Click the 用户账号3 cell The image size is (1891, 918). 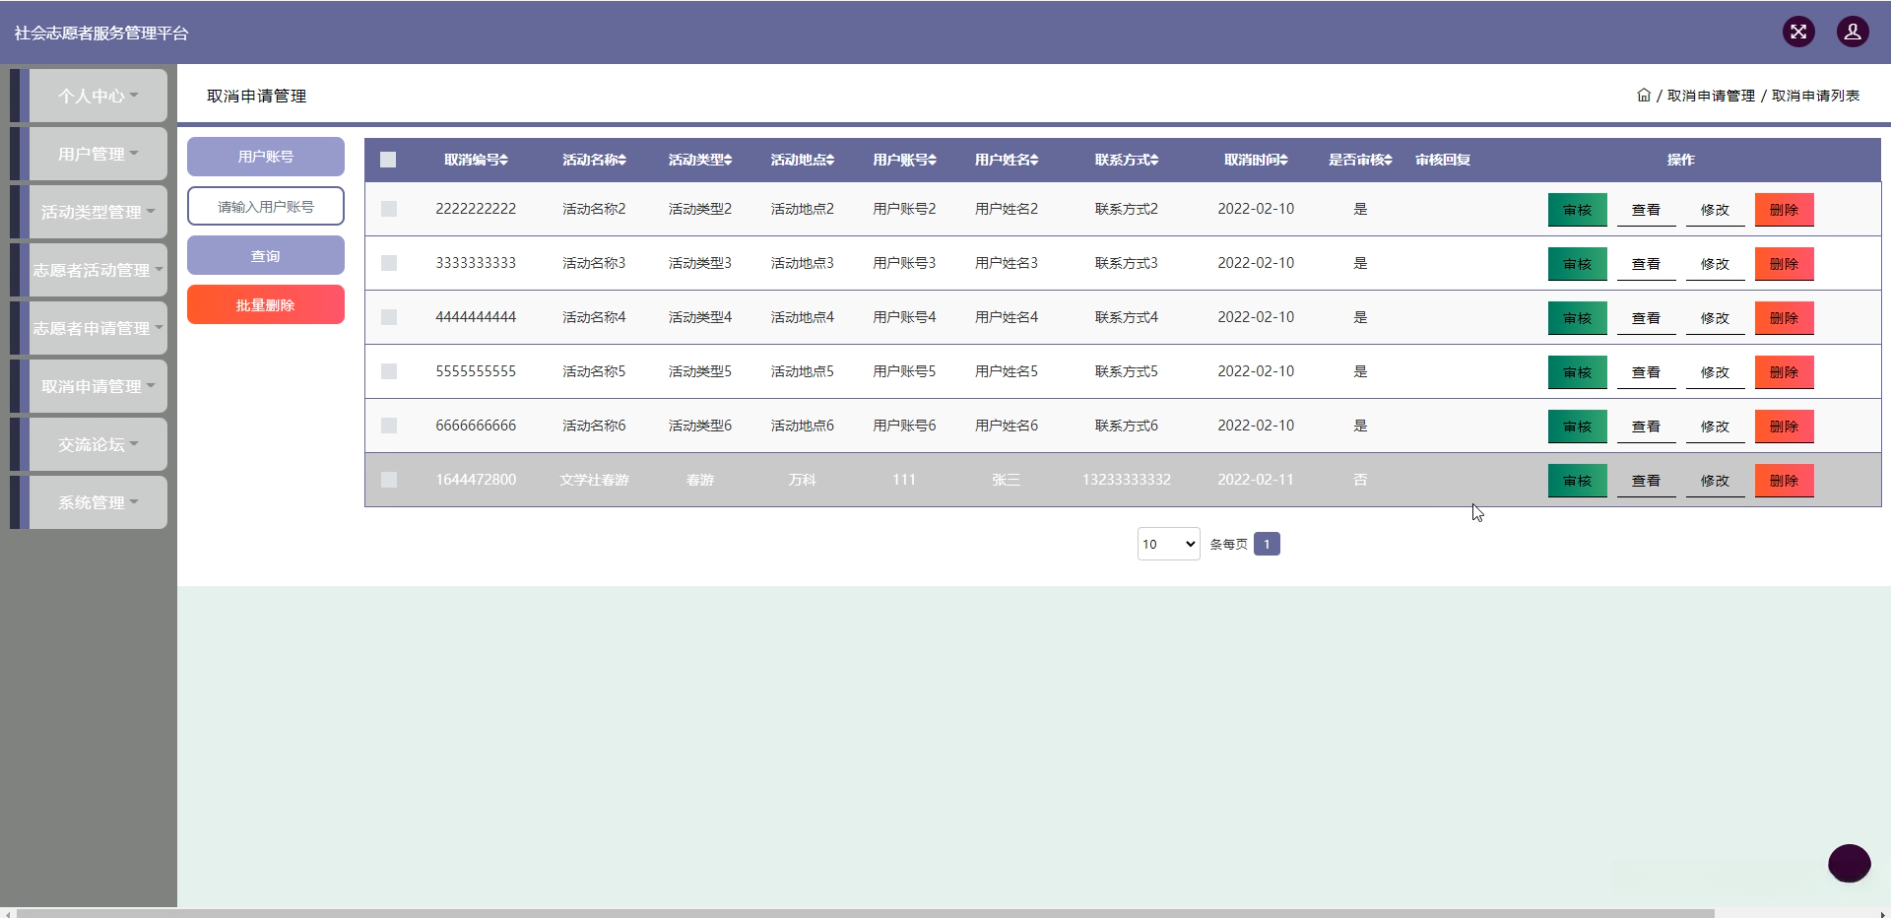pyautogui.click(x=904, y=263)
